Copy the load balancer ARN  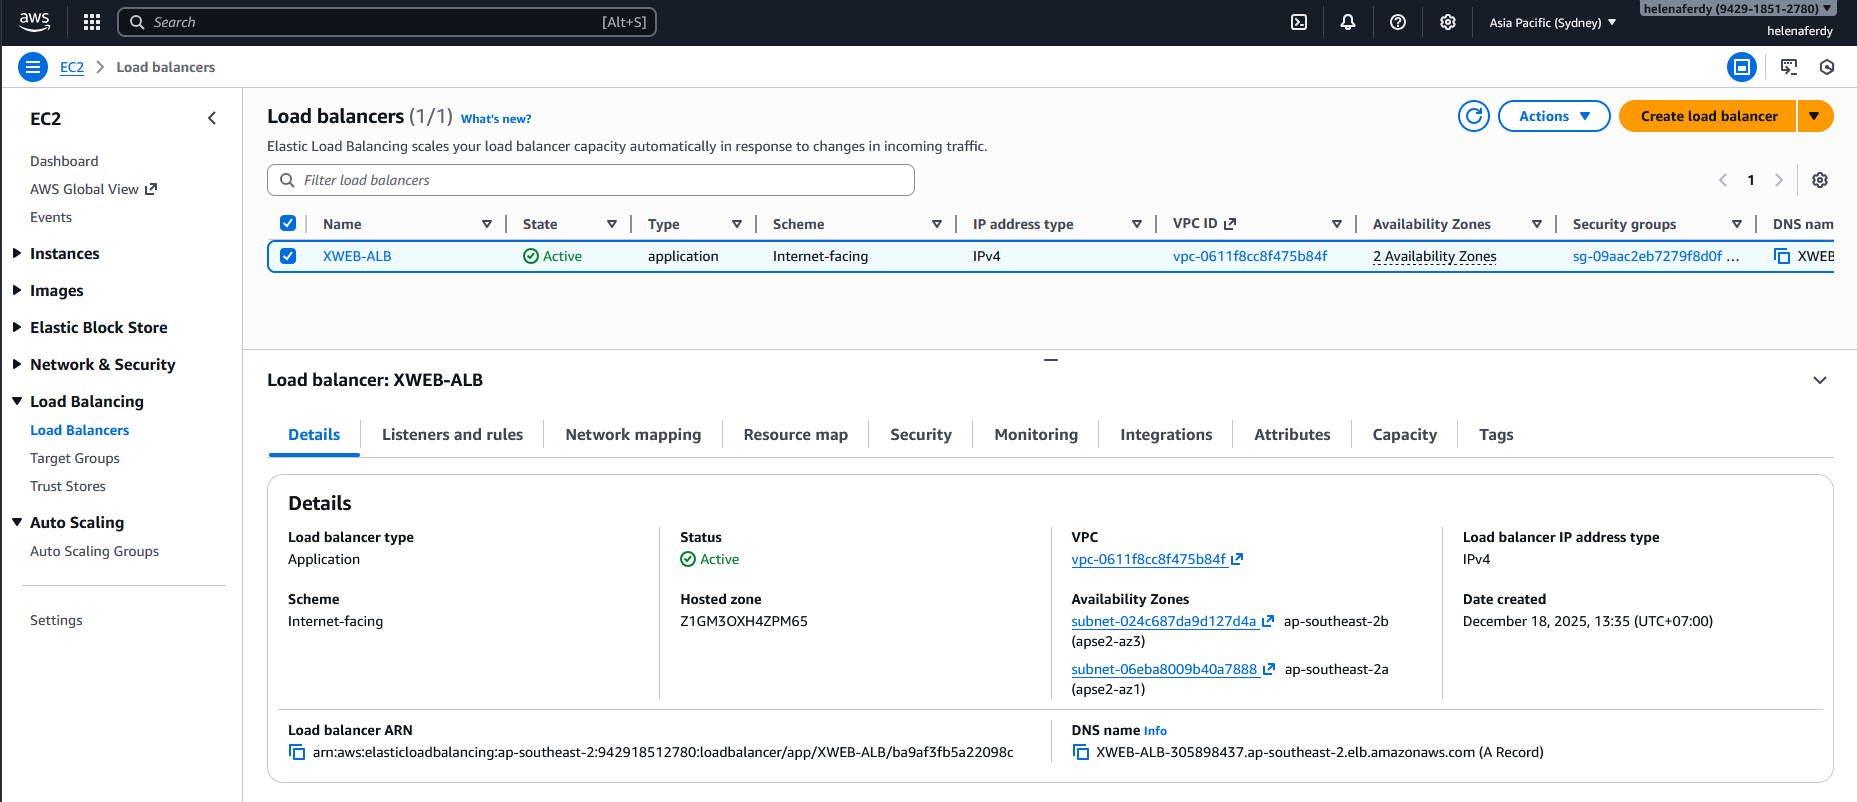(297, 752)
